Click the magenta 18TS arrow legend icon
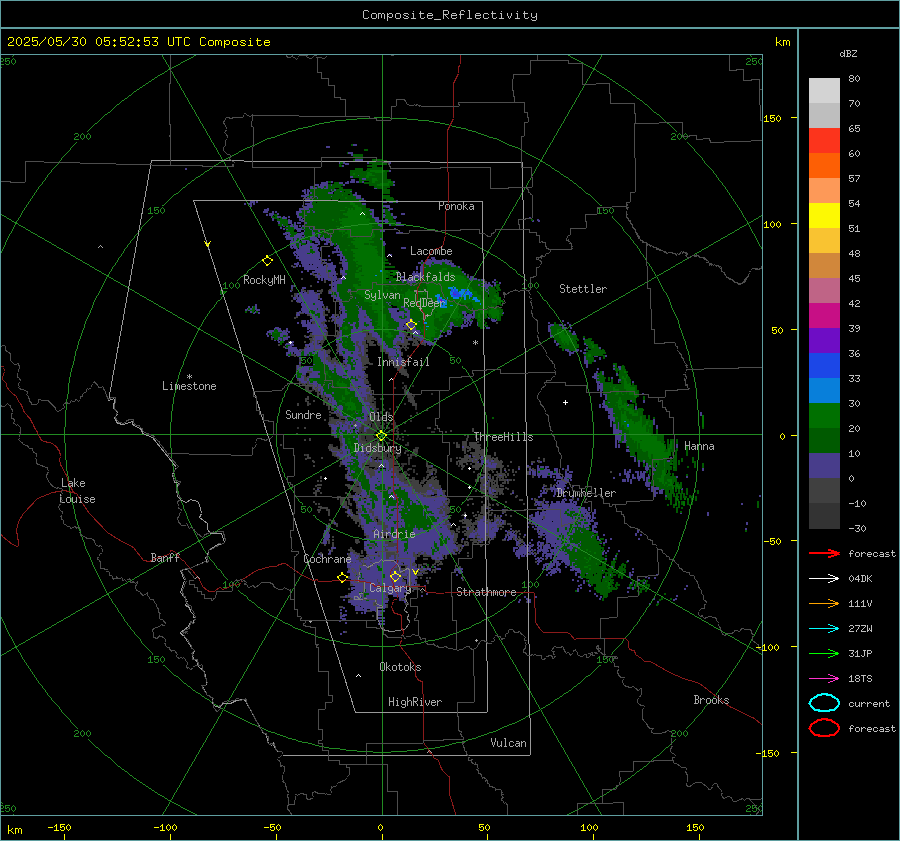 pyautogui.click(x=824, y=679)
